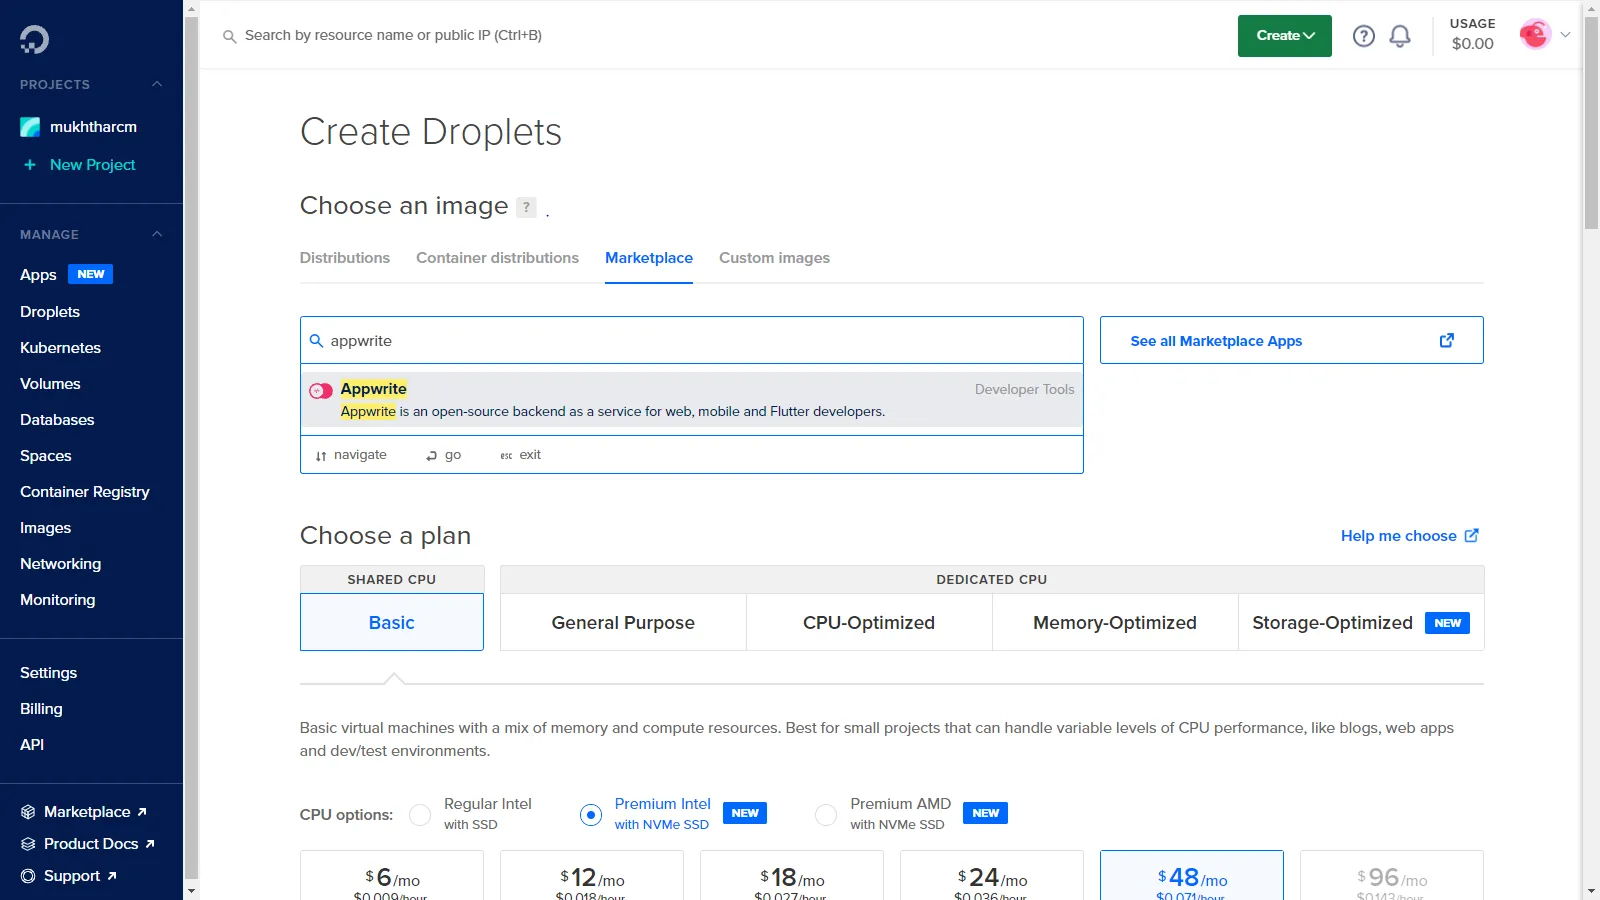This screenshot has width=1600, height=900.
Task: Open See all Marketplace Apps
Action: coord(1216,340)
